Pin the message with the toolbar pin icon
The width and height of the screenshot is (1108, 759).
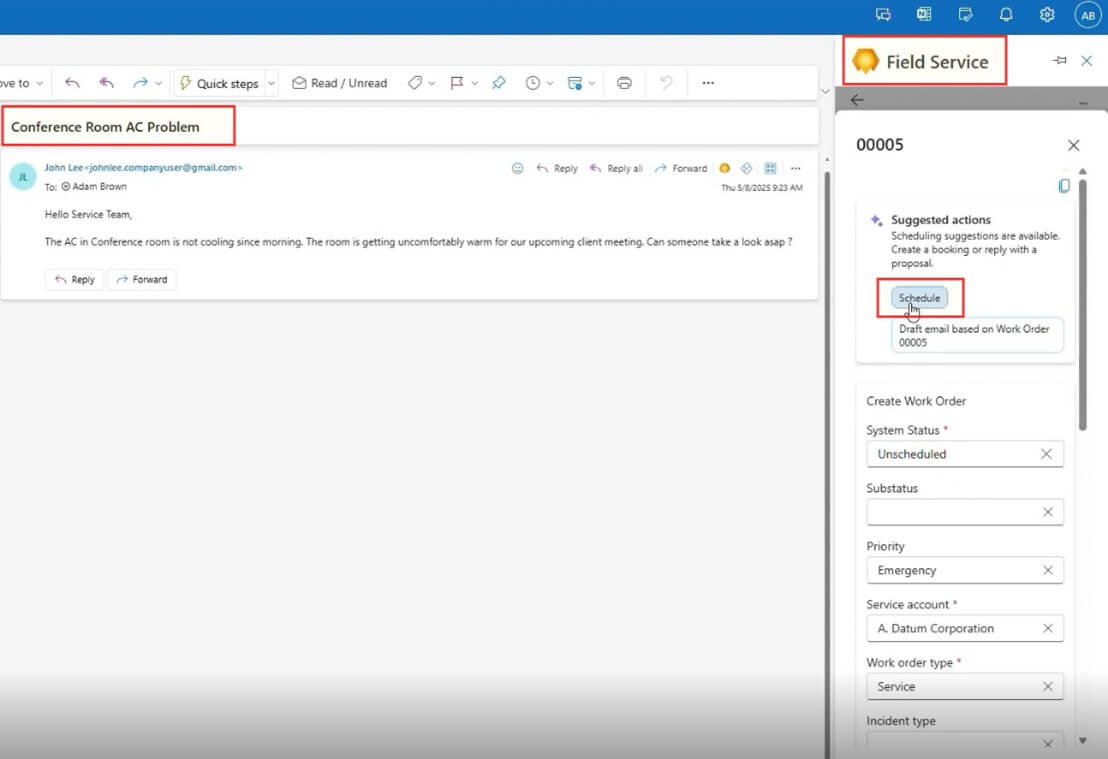[499, 83]
